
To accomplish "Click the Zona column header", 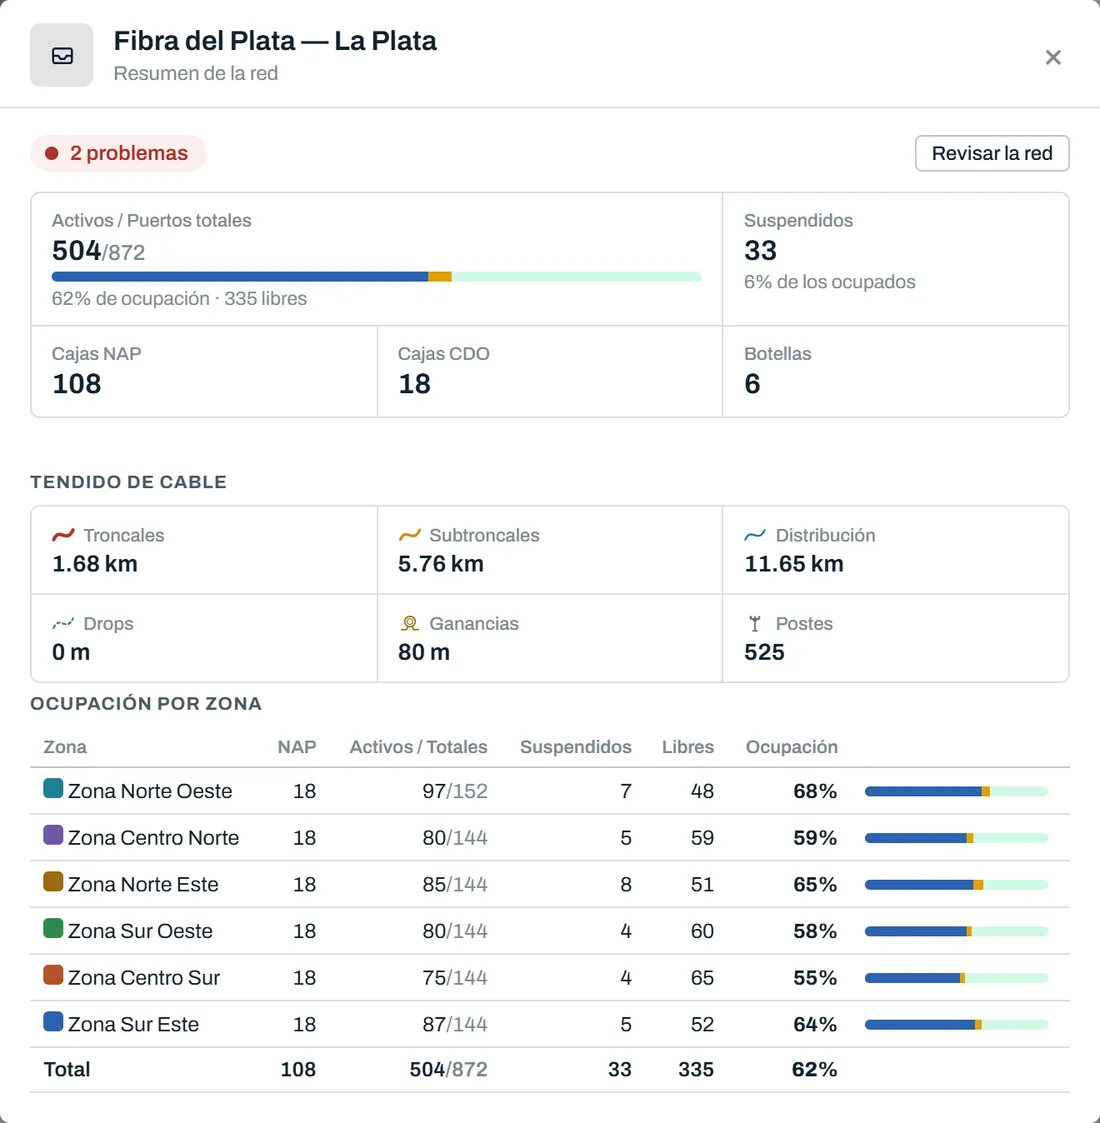I will pos(65,747).
